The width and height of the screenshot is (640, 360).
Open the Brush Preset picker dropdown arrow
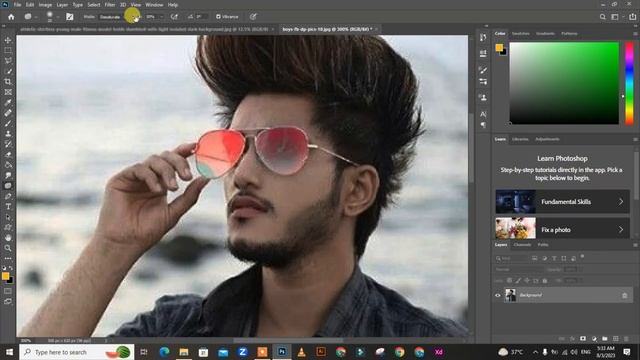coord(58,17)
